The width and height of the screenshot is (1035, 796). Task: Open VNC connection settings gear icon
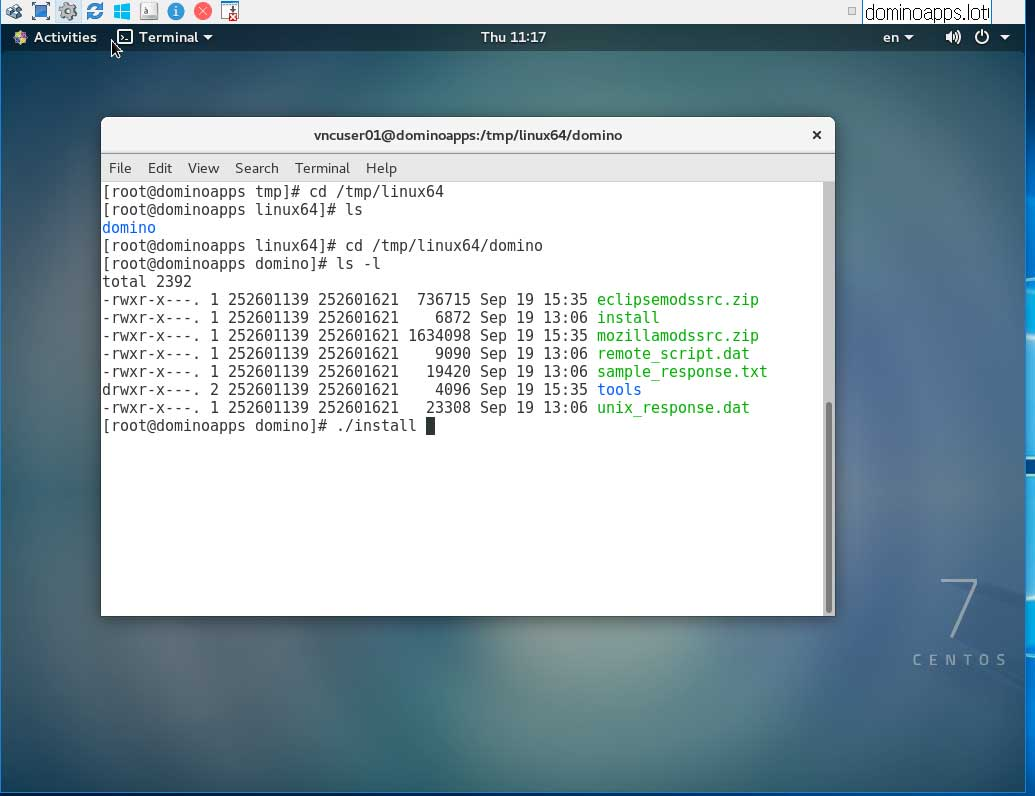point(68,11)
